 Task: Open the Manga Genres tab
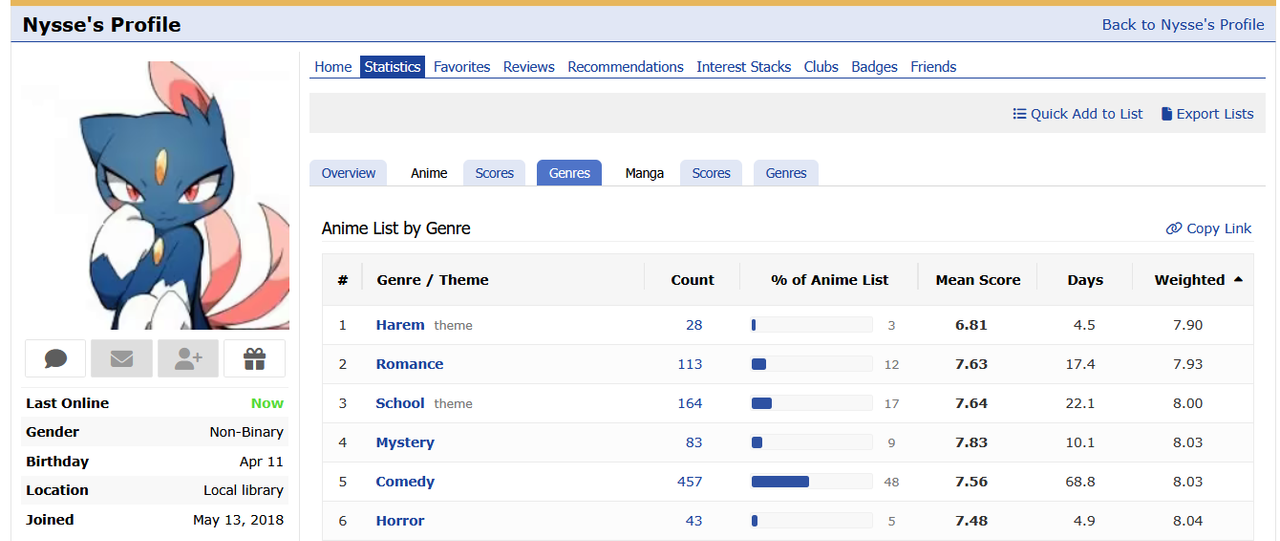786,173
